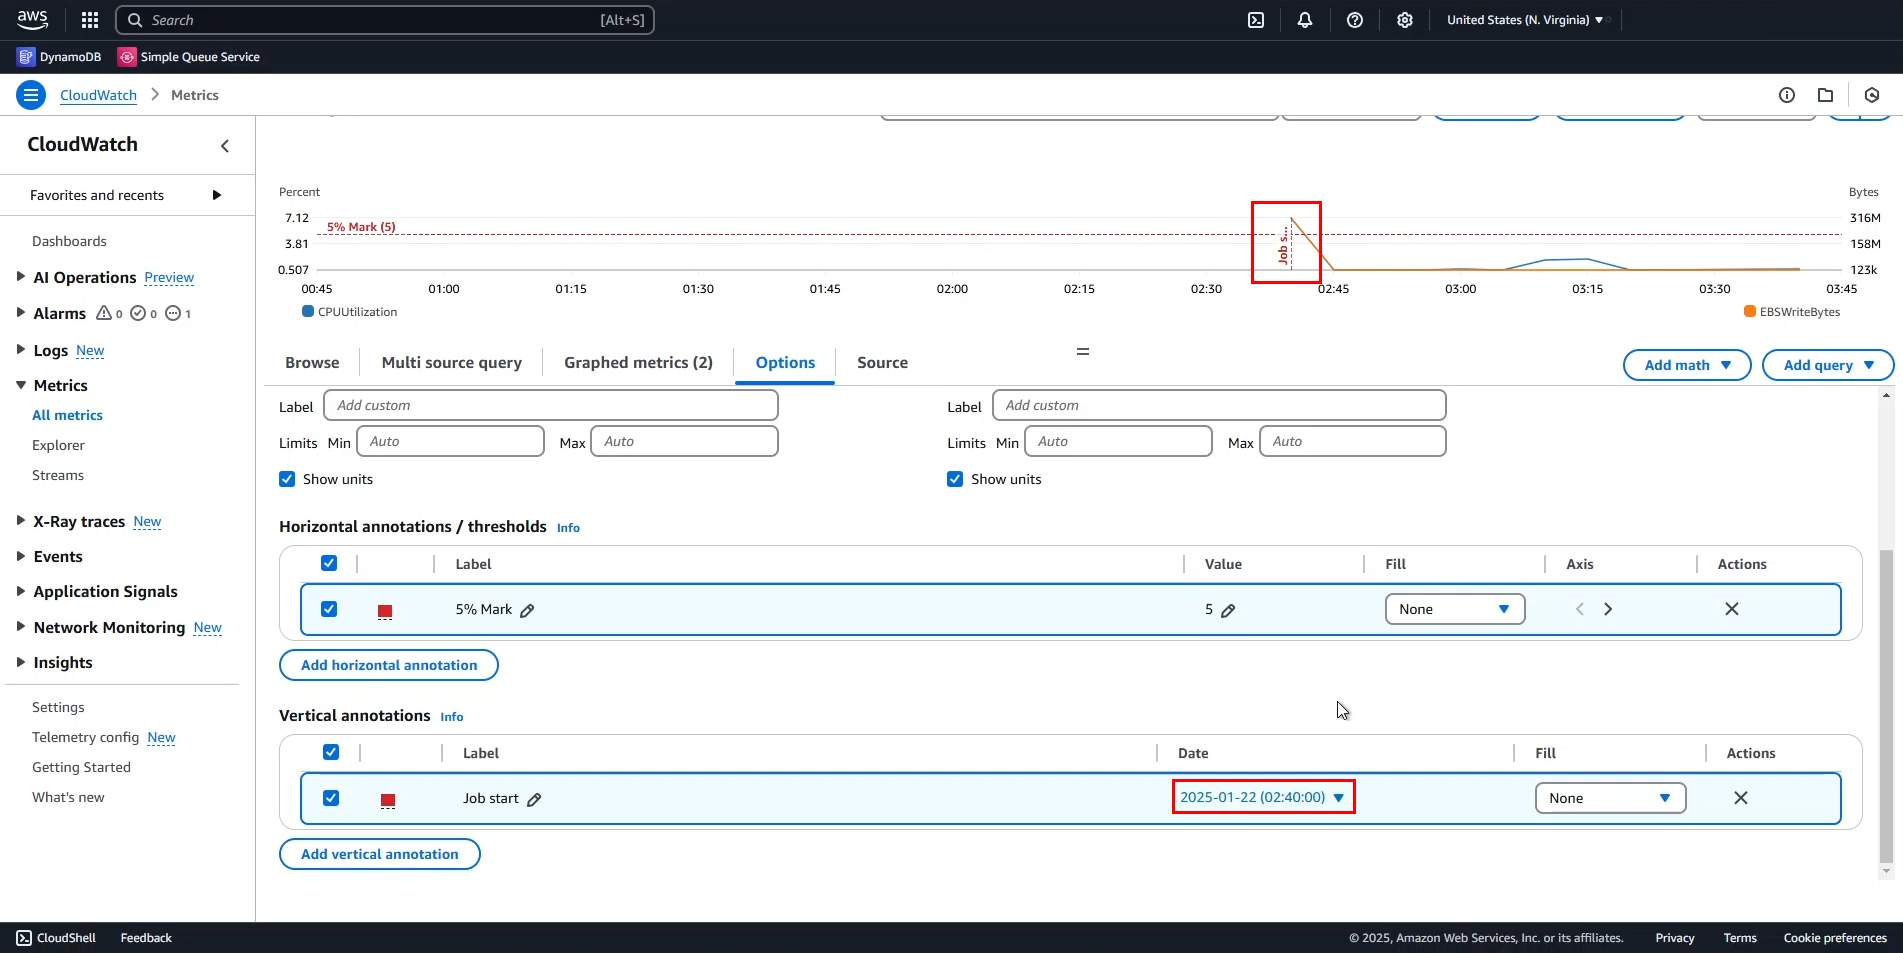Open the 5% Mark Fill dropdown

[1454, 609]
